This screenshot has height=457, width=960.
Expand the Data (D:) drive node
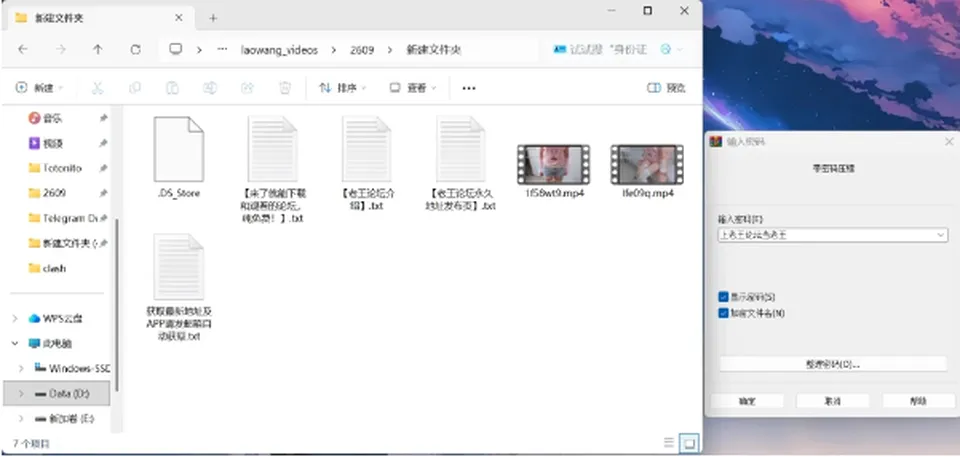tap(21, 393)
